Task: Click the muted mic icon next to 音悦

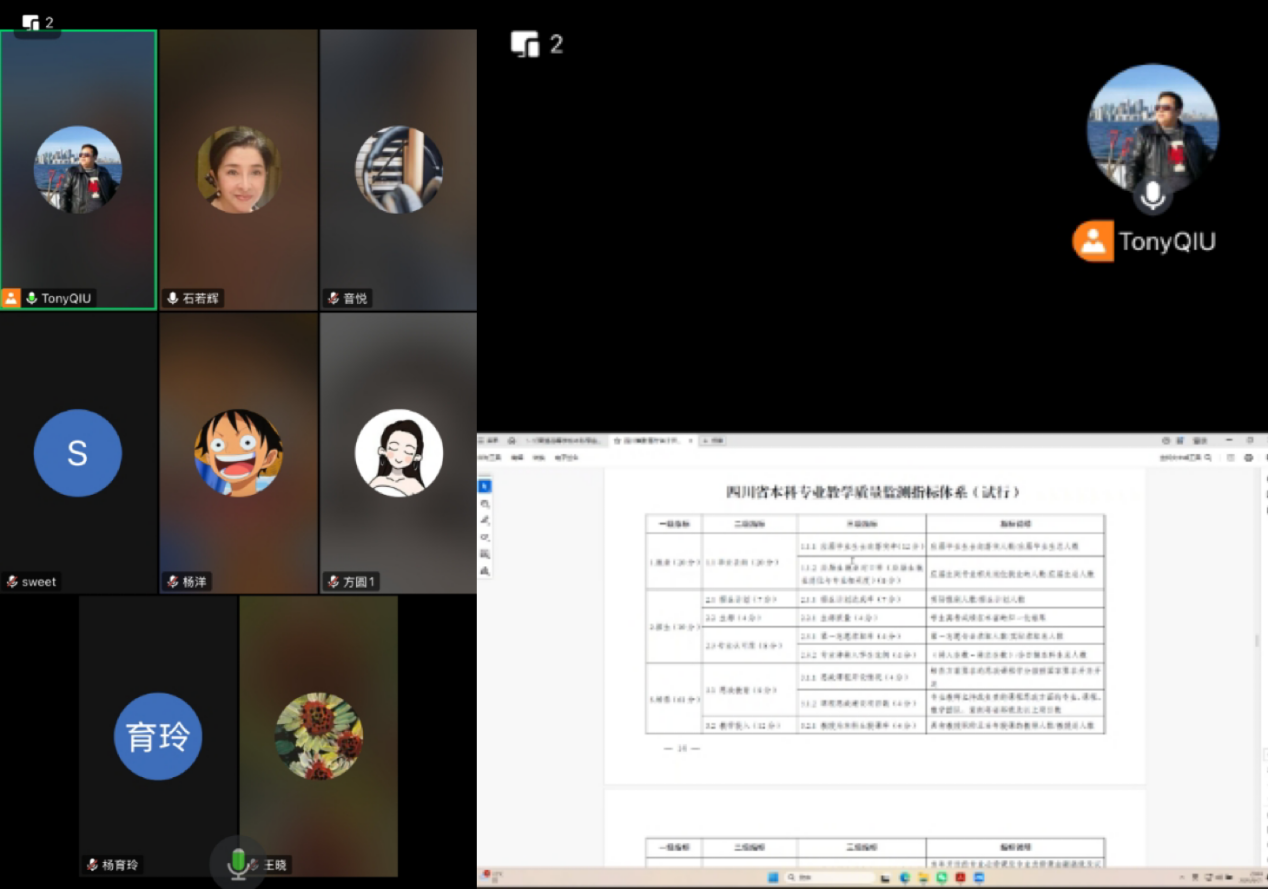Action: (x=333, y=298)
